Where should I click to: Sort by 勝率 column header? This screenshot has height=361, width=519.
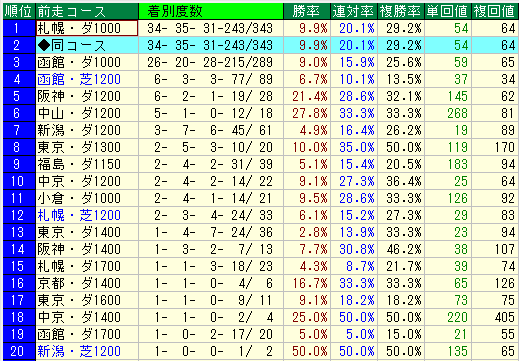click(307, 11)
